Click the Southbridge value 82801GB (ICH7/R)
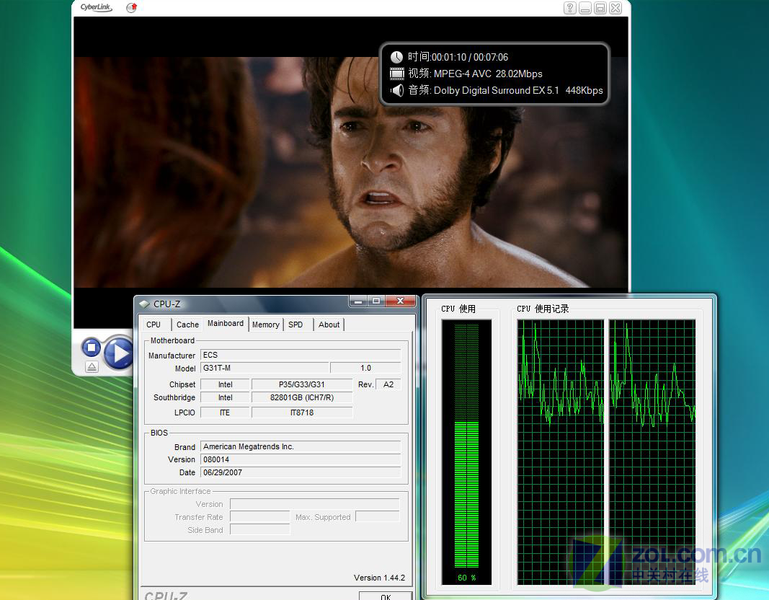This screenshot has width=769, height=600. coord(302,397)
